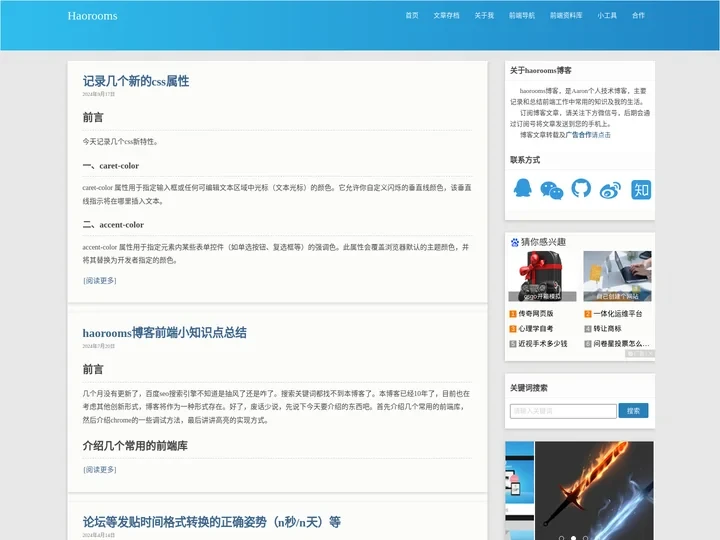Screen dimensions: 720x540
Task: Click ad link 心理学自考
Action: pos(535,329)
